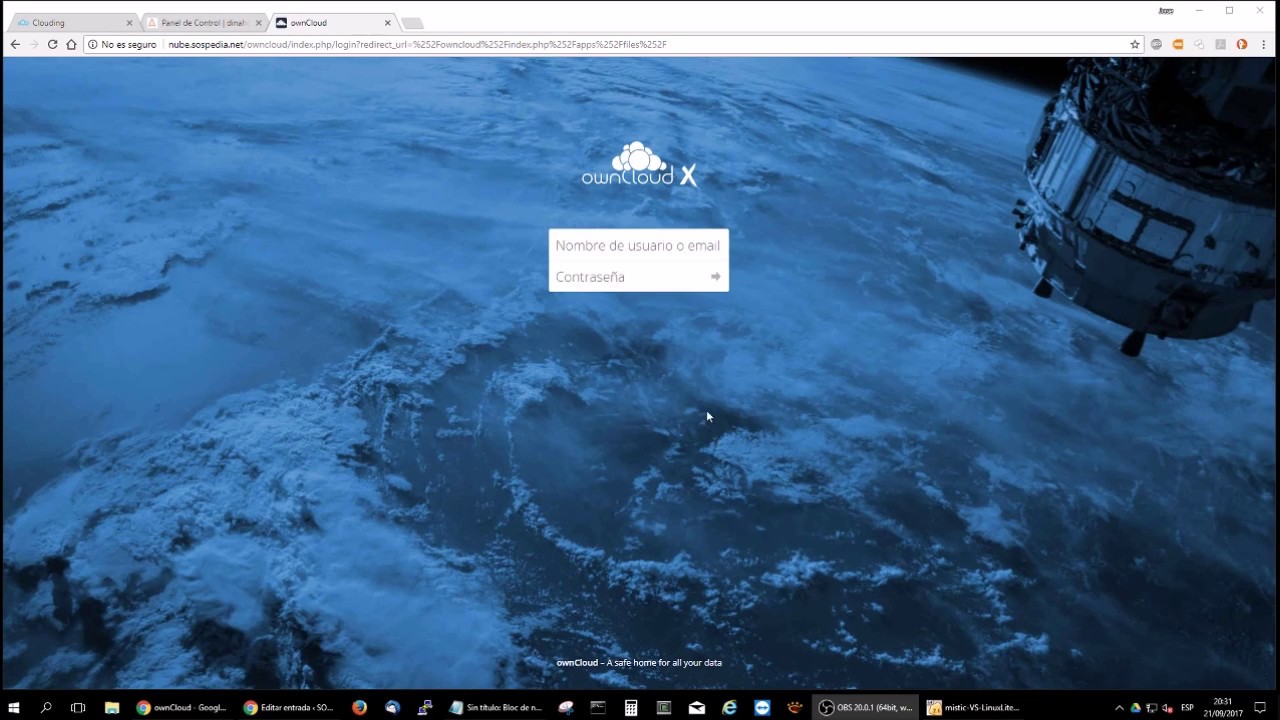Viewport: 1280px width, 720px height.
Task: Open the PDF extension icon
Action: [x=1220, y=44]
